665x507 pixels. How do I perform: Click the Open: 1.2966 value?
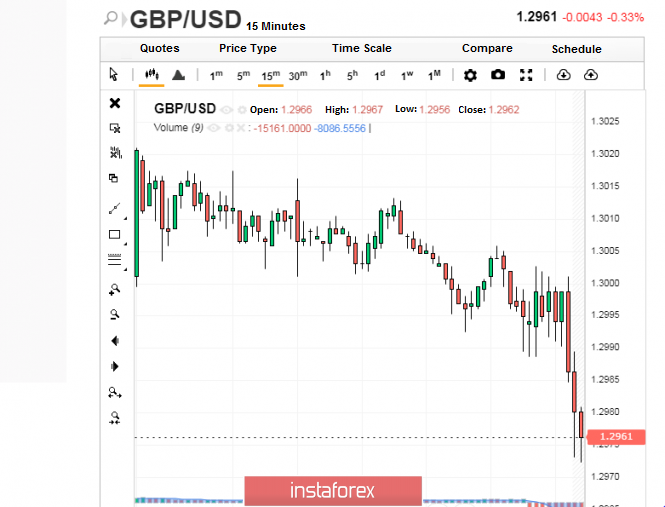pos(281,110)
